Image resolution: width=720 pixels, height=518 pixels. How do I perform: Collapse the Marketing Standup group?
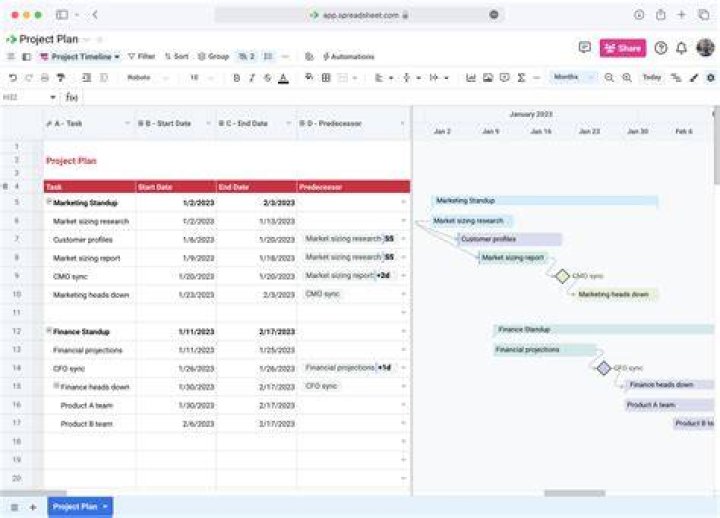click(49, 202)
